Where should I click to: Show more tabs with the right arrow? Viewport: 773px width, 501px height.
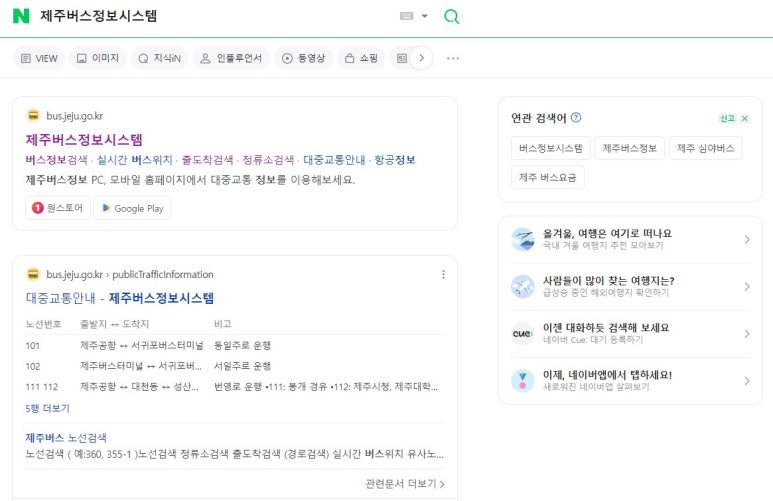coord(422,58)
